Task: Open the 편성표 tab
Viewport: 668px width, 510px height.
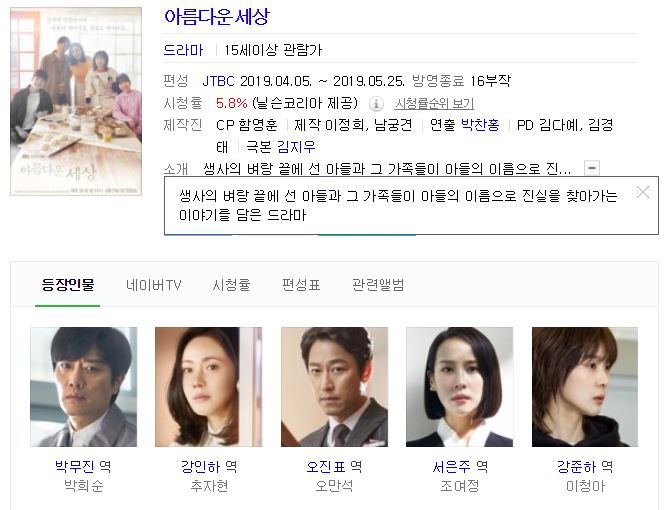Action: (x=301, y=285)
